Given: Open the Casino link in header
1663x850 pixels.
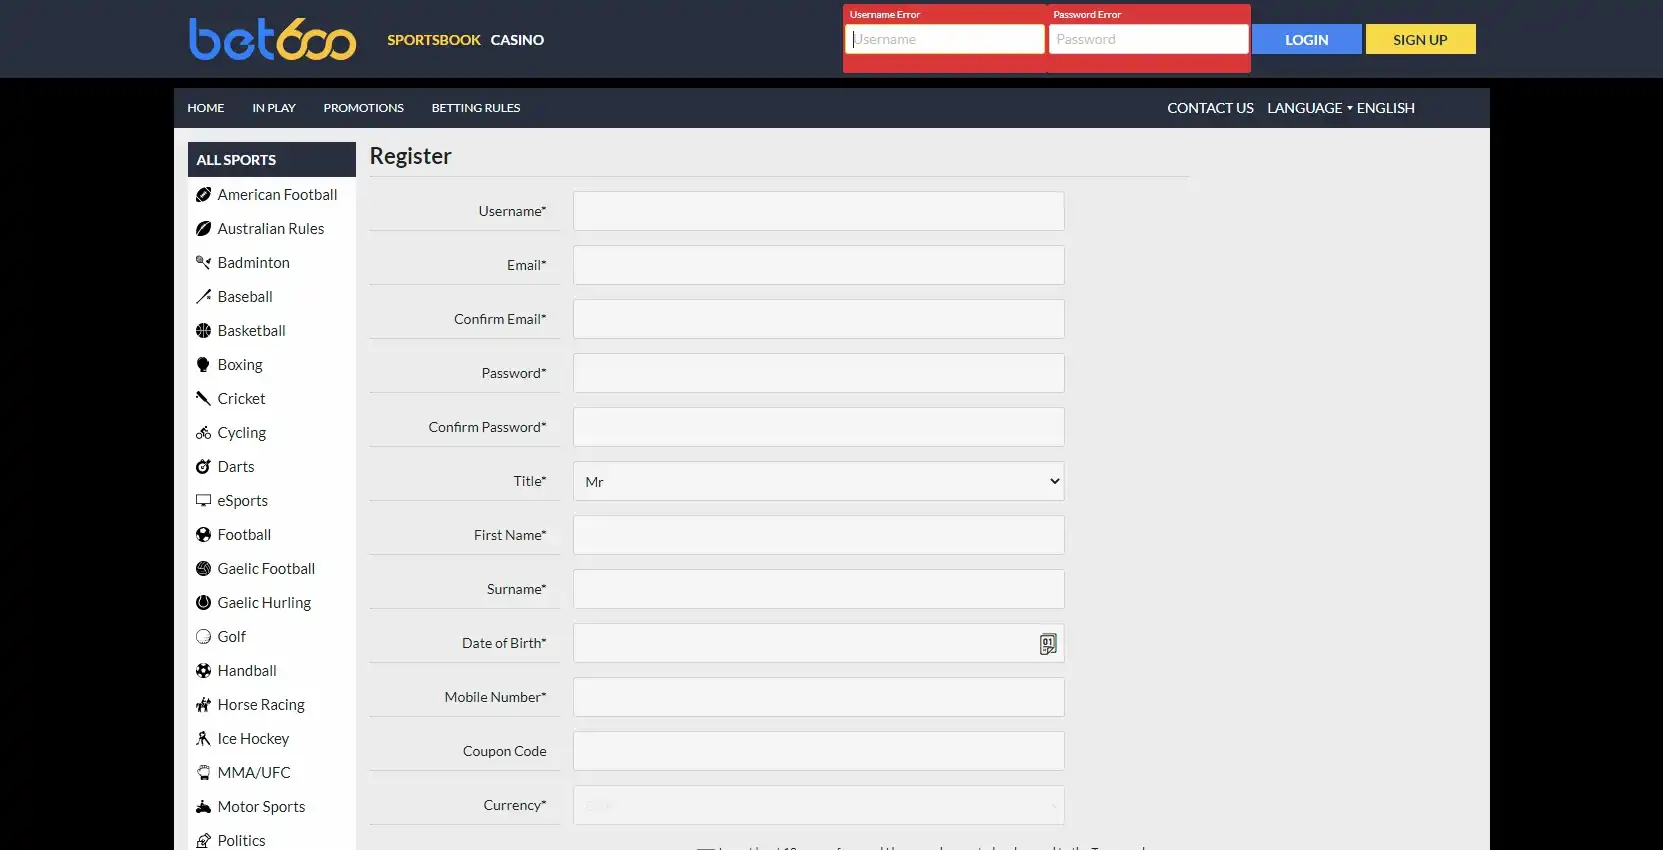Looking at the screenshot, I should [517, 40].
